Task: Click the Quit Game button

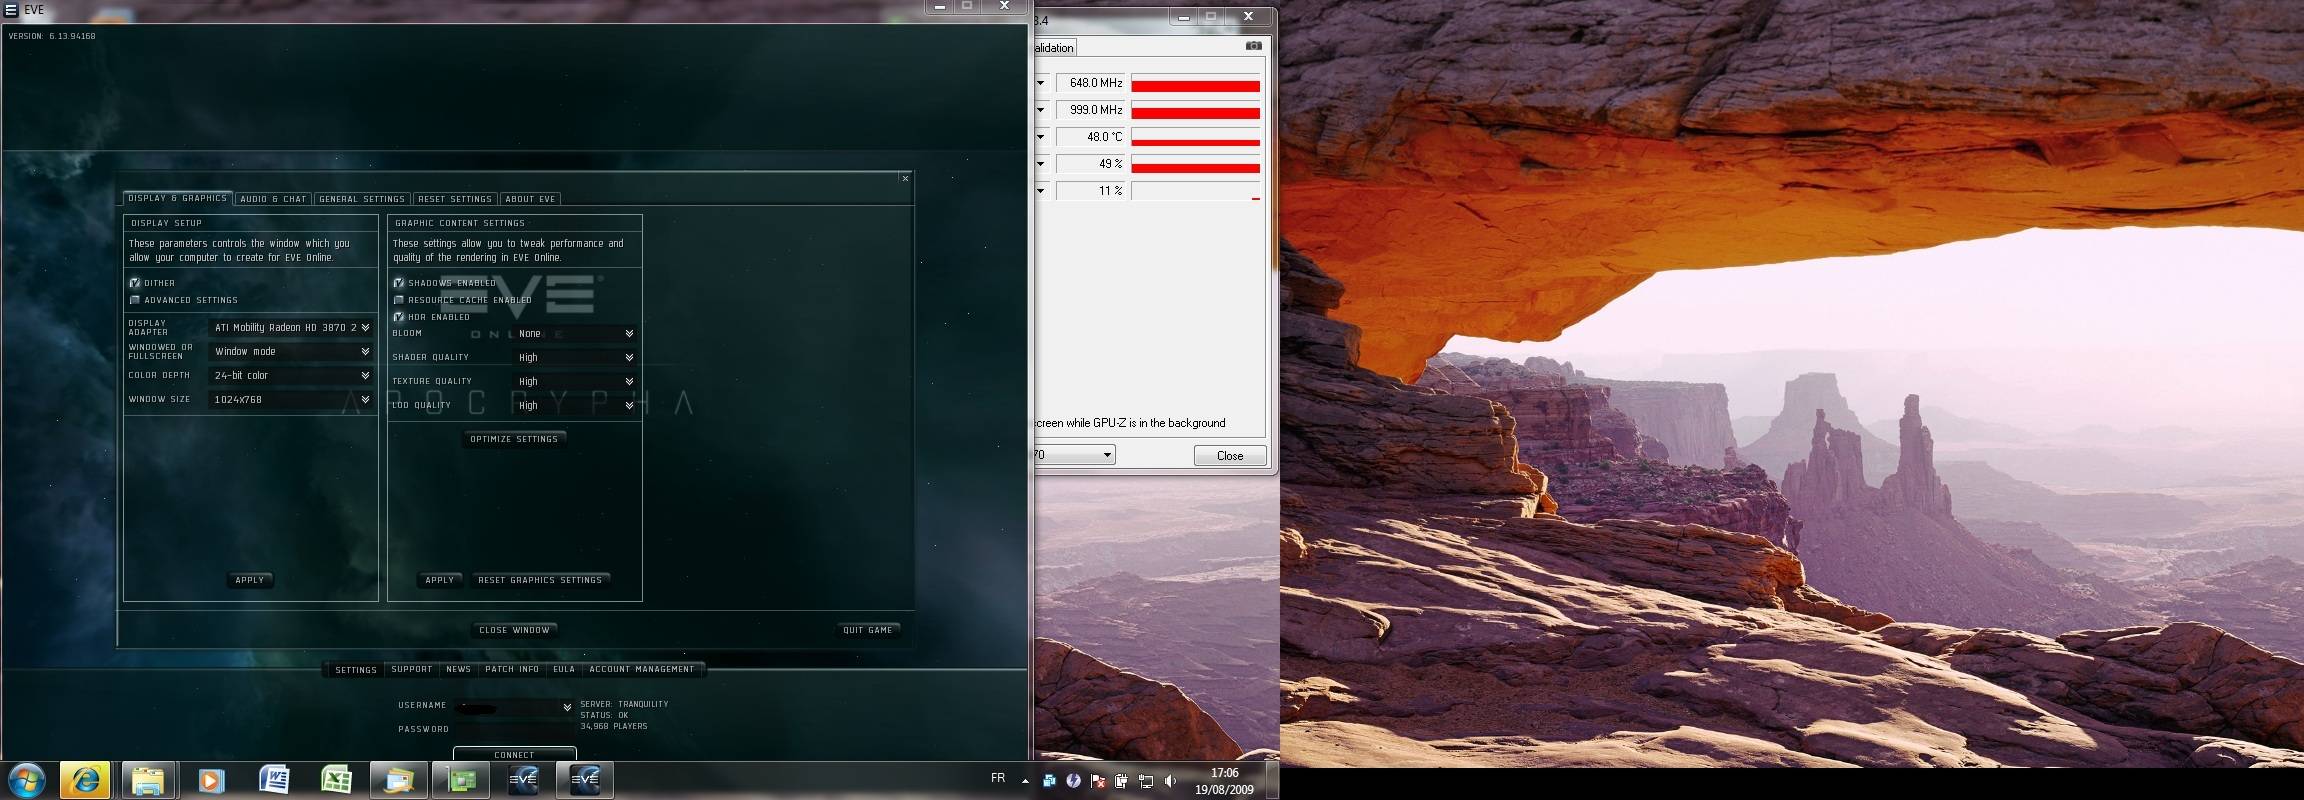Action: (x=868, y=630)
